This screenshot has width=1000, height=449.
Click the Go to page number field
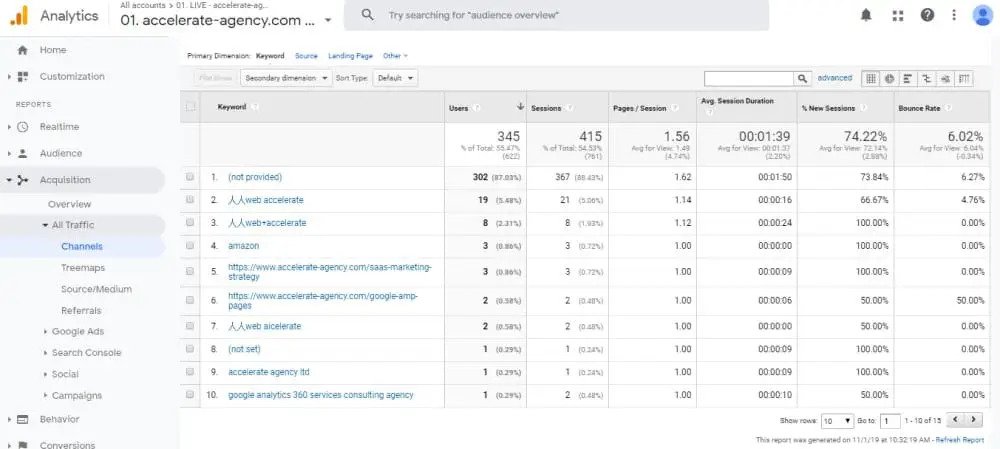point(890,421)
